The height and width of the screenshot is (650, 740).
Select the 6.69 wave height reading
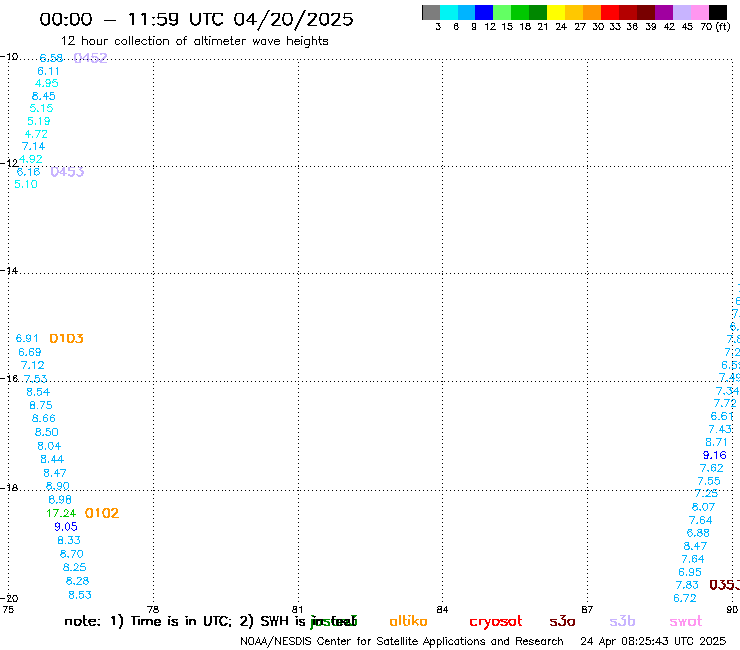click(30, 352)
